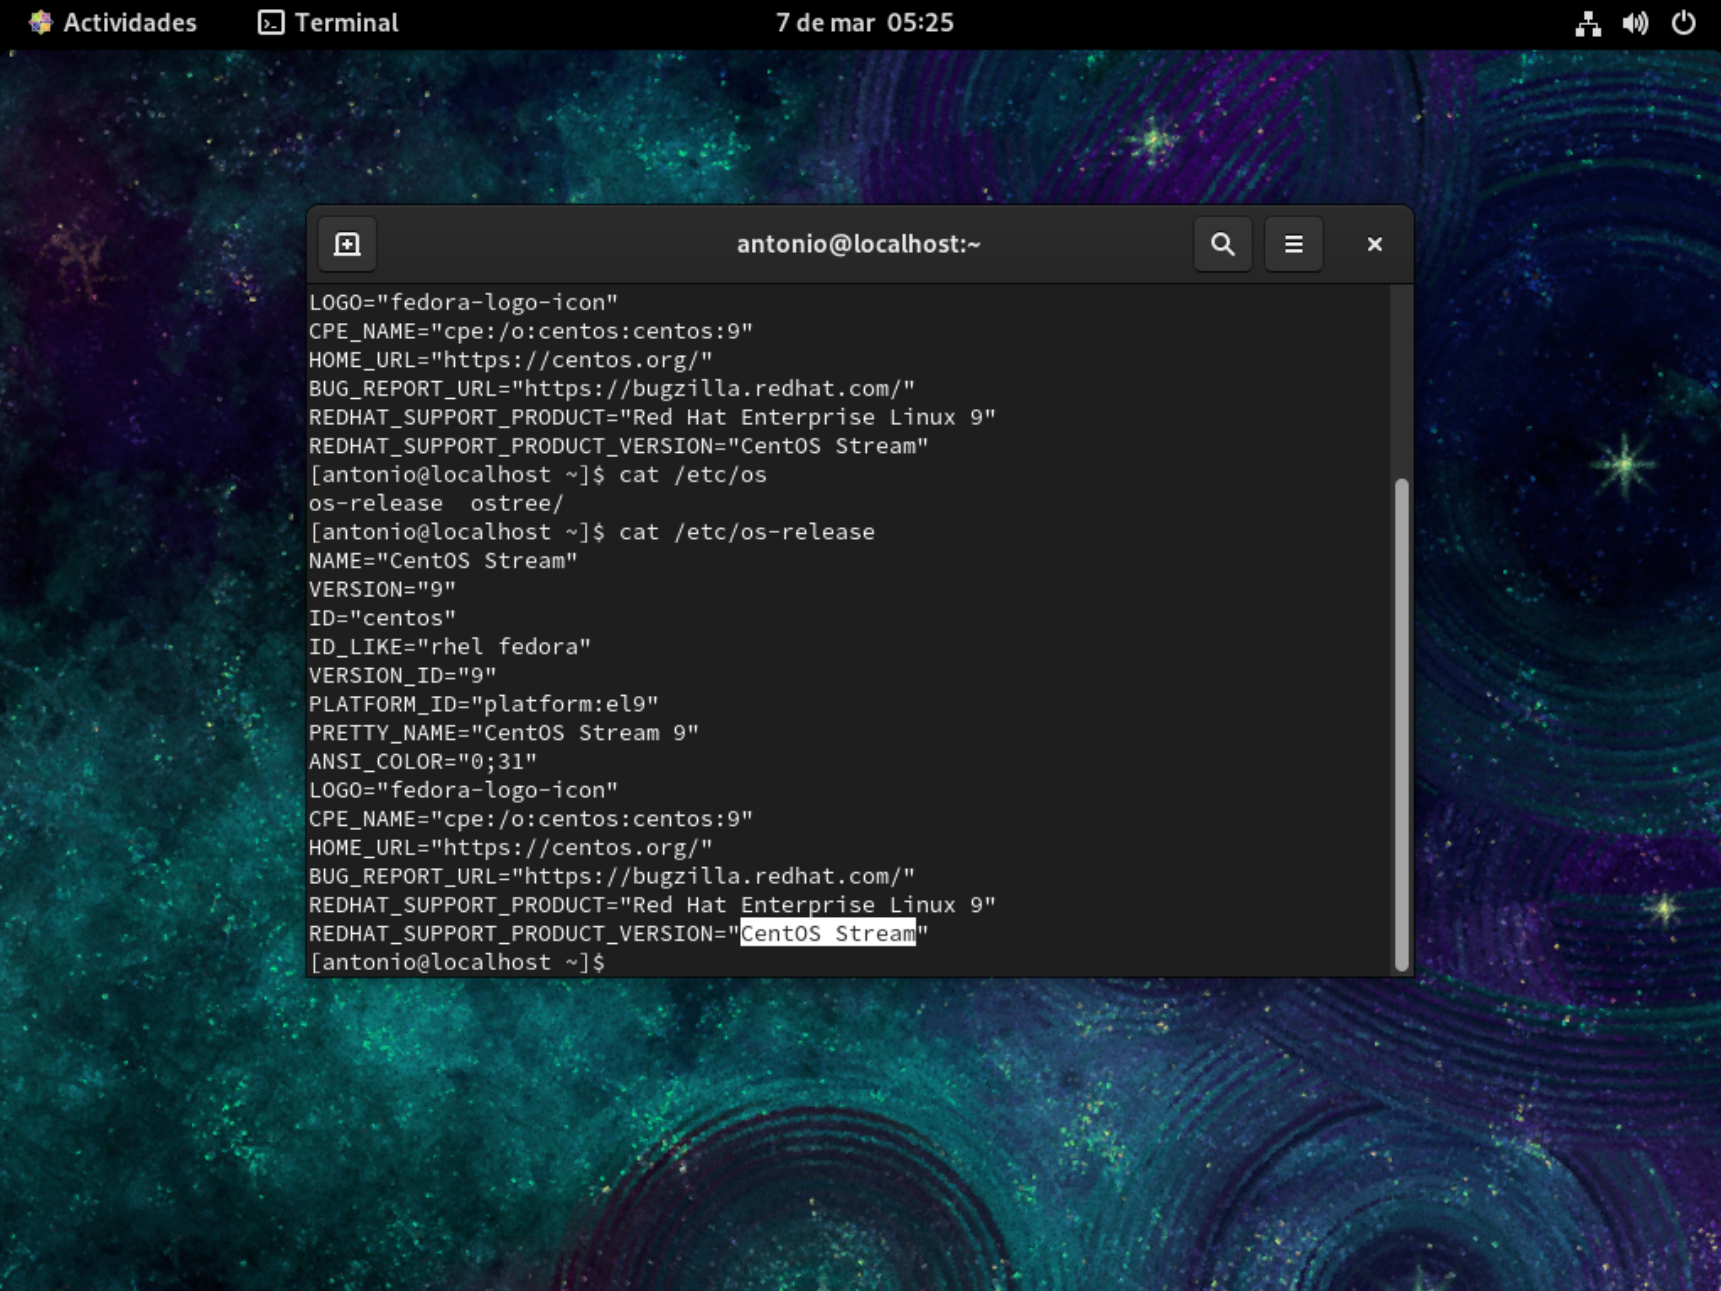
Task: Click the lower https://centos.org/ URL
Action: (570, 848)
